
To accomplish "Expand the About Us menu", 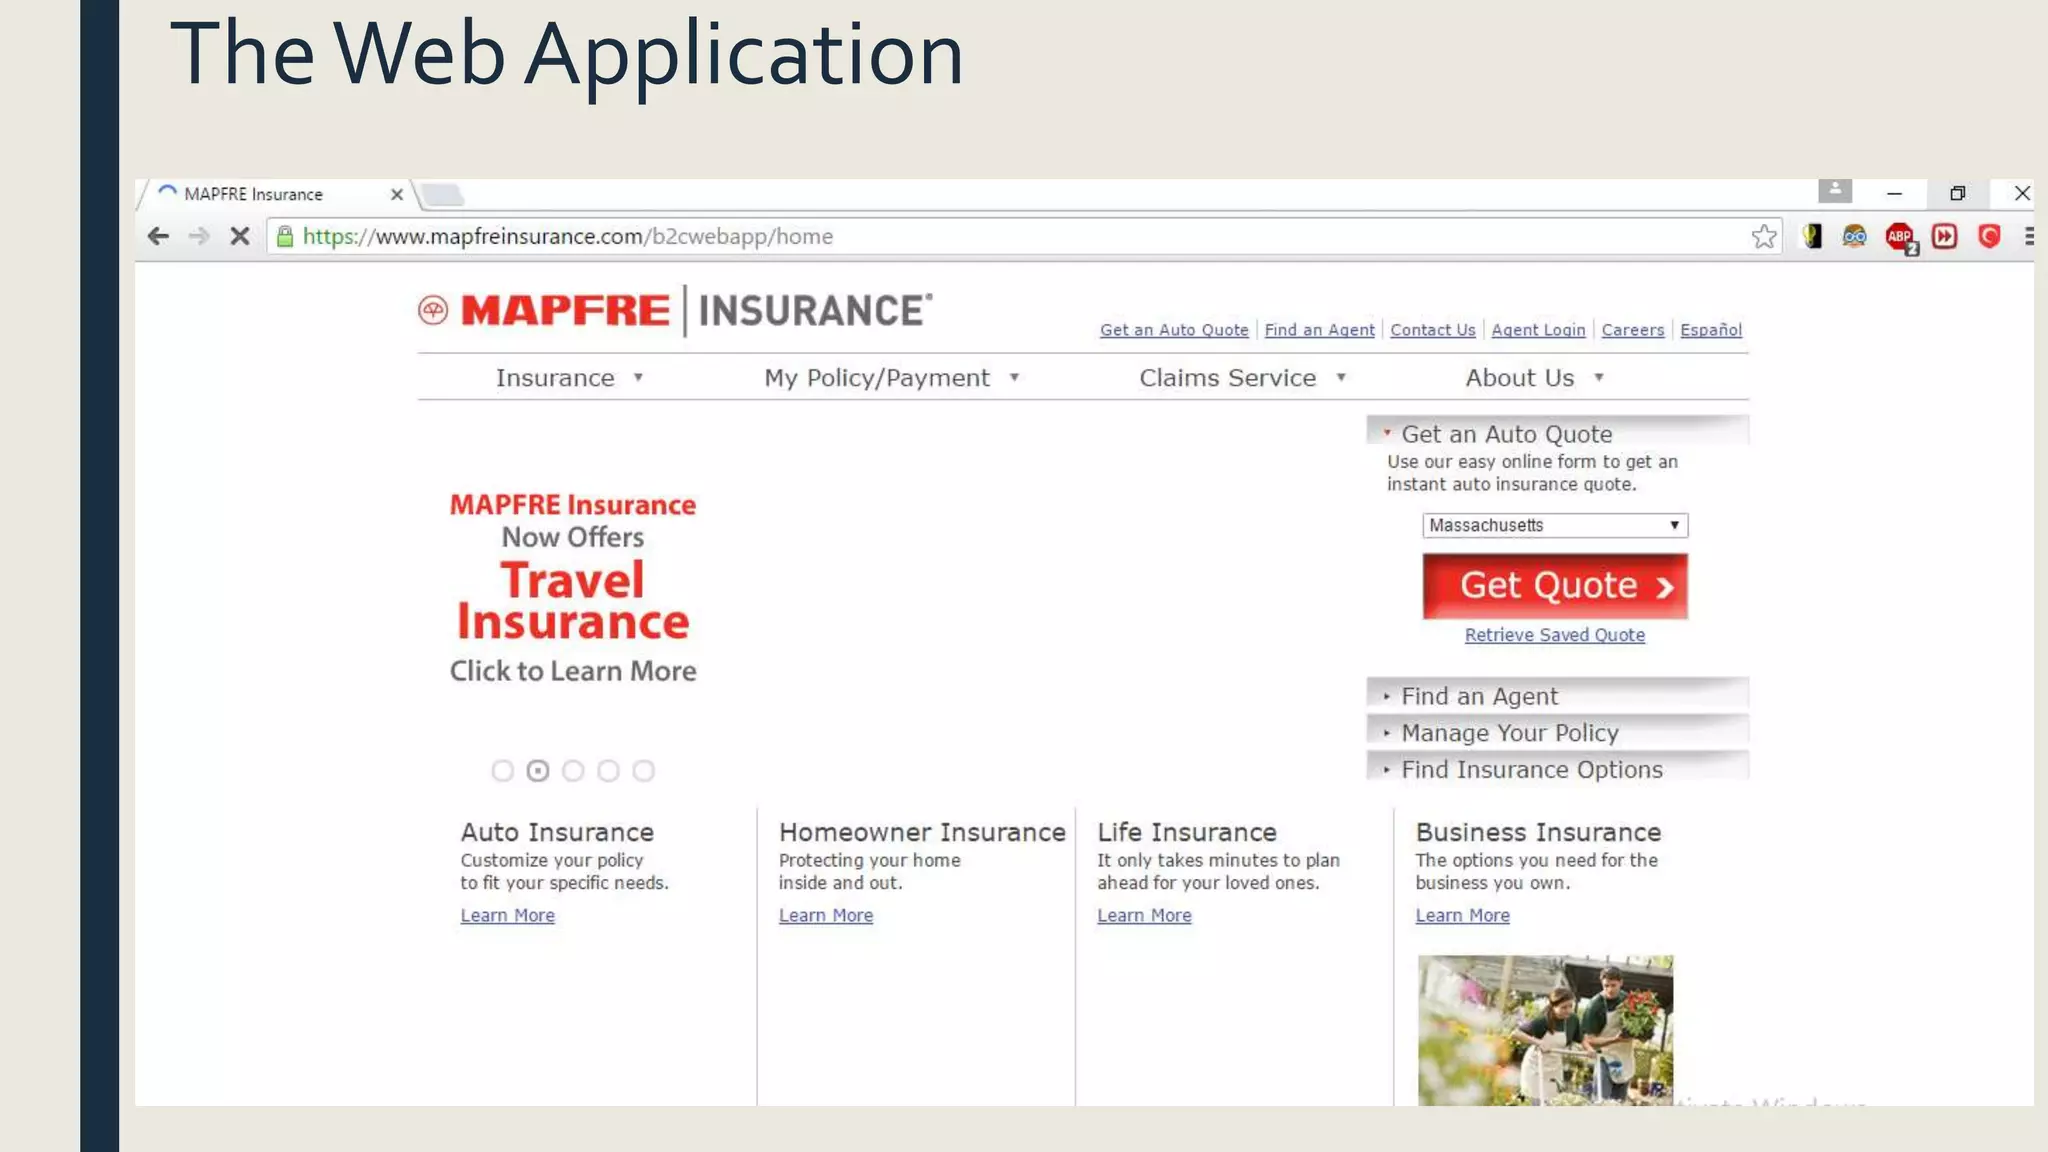I will (1535, 378).
